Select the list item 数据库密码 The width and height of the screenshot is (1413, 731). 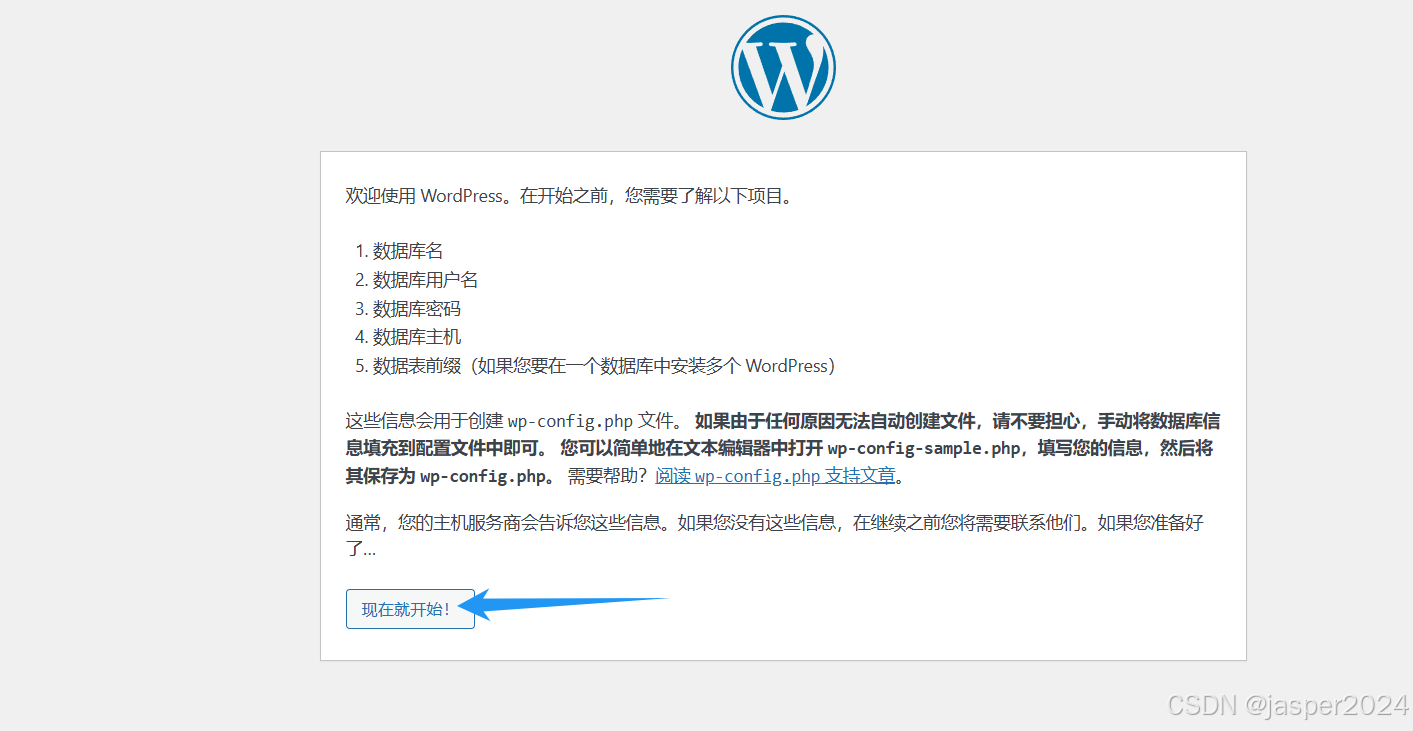417,309
